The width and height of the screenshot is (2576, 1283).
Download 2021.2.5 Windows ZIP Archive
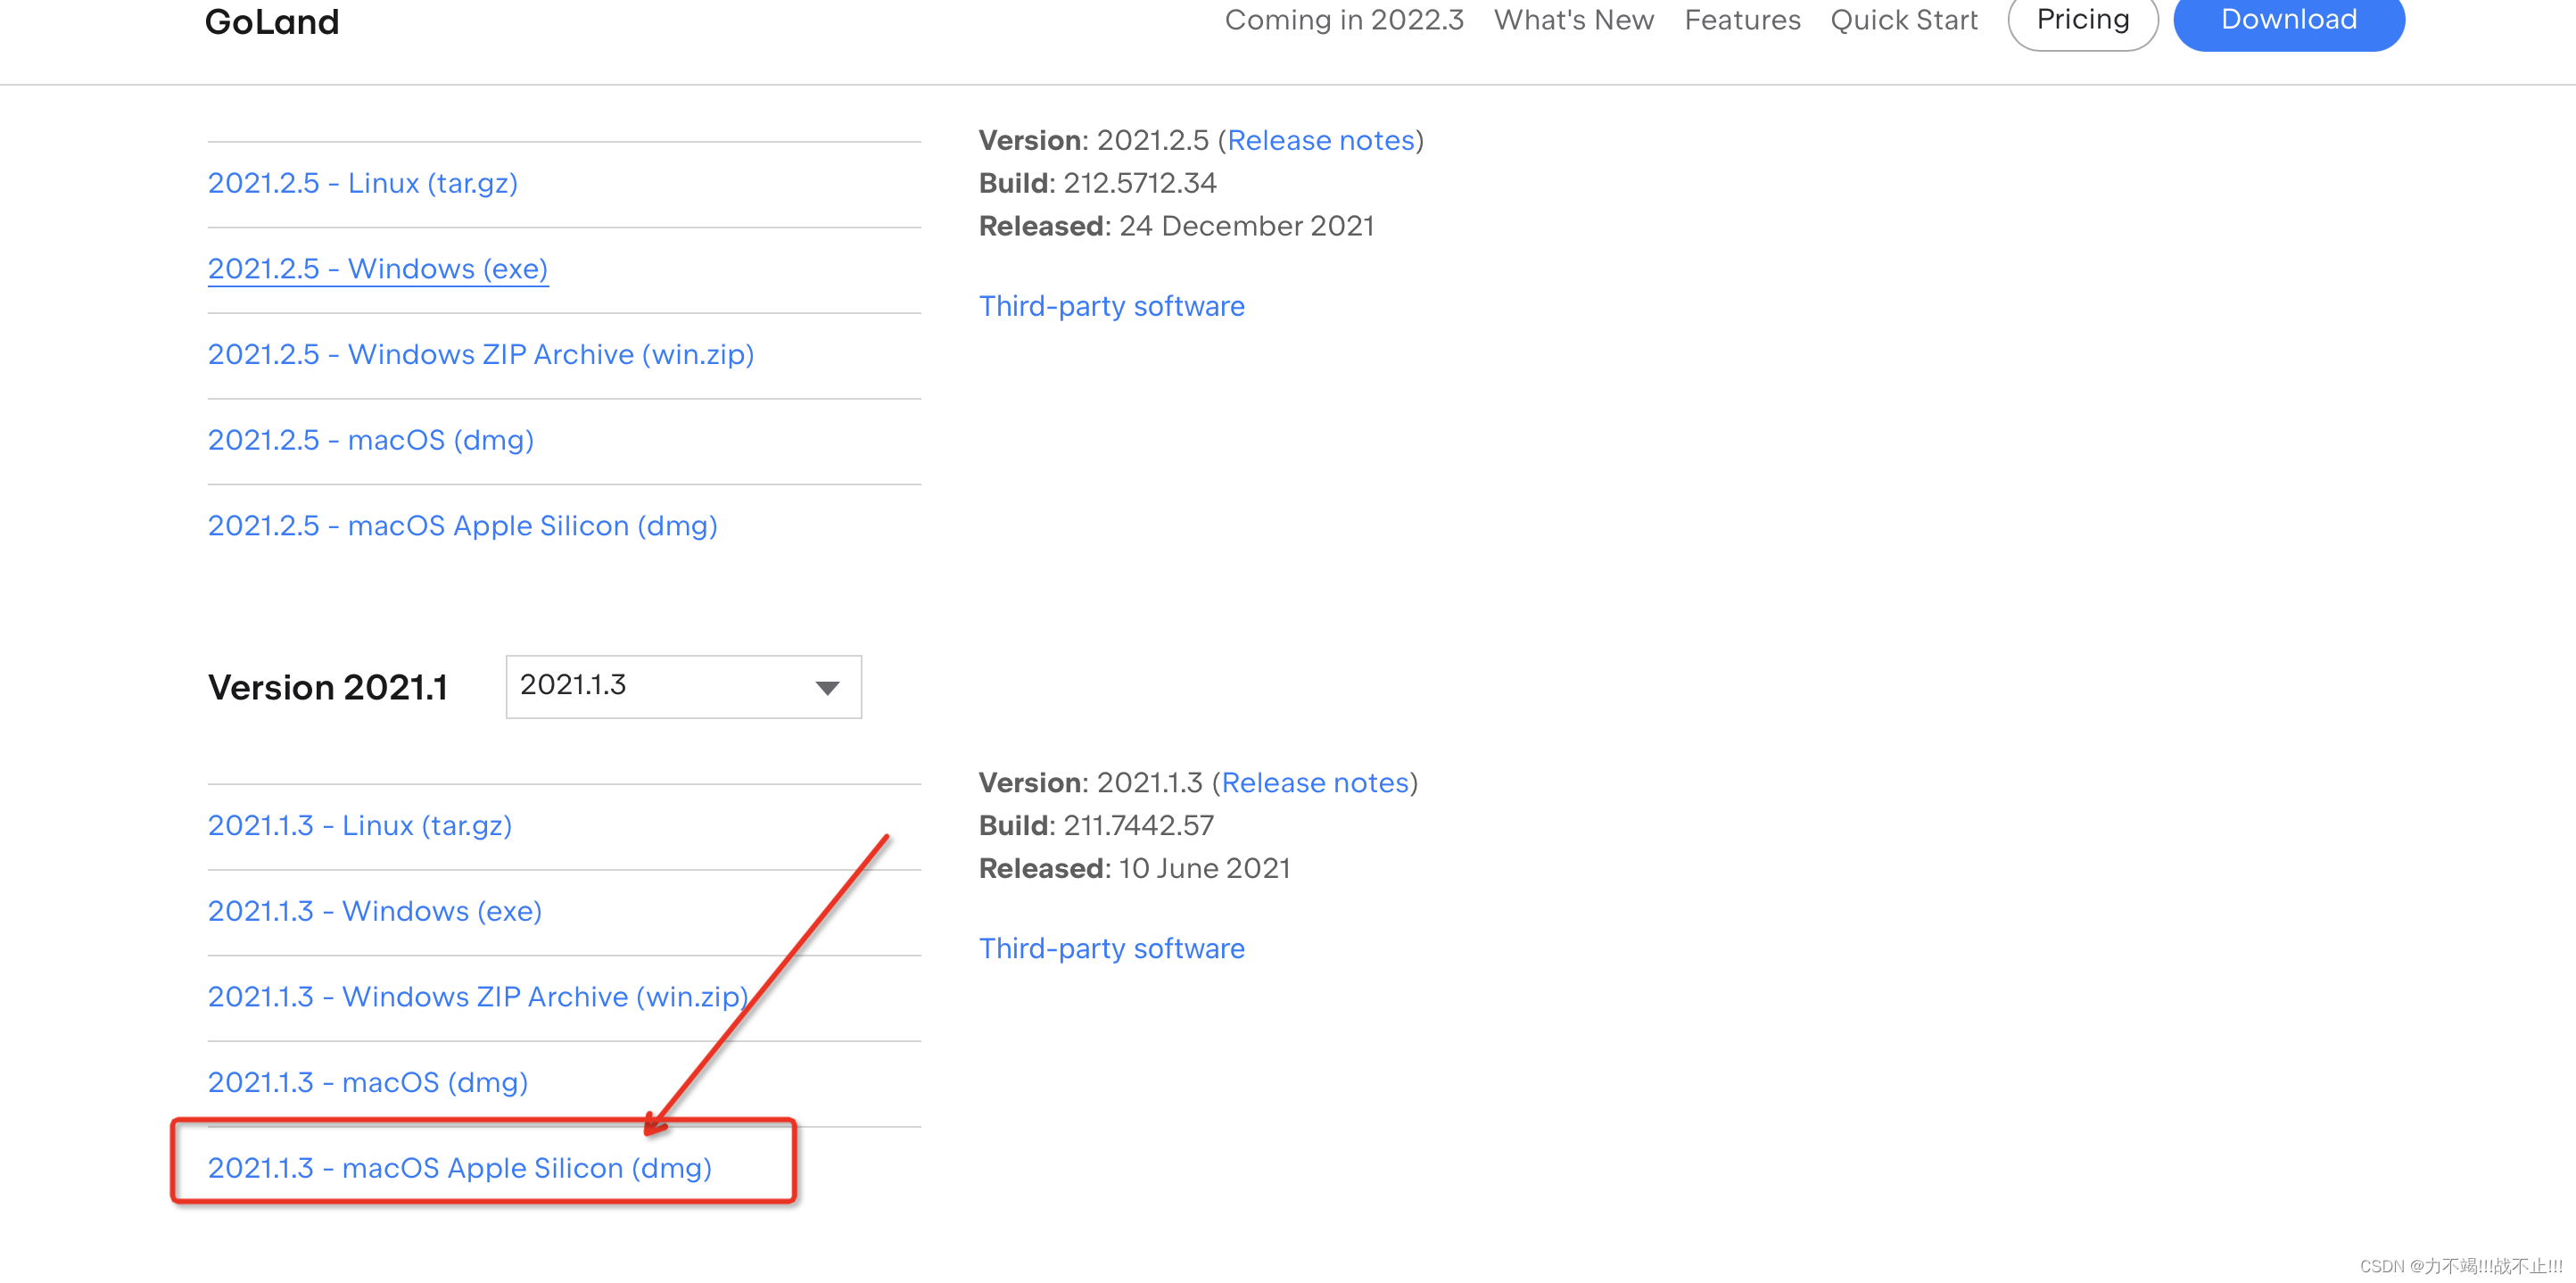click(480, 354)
